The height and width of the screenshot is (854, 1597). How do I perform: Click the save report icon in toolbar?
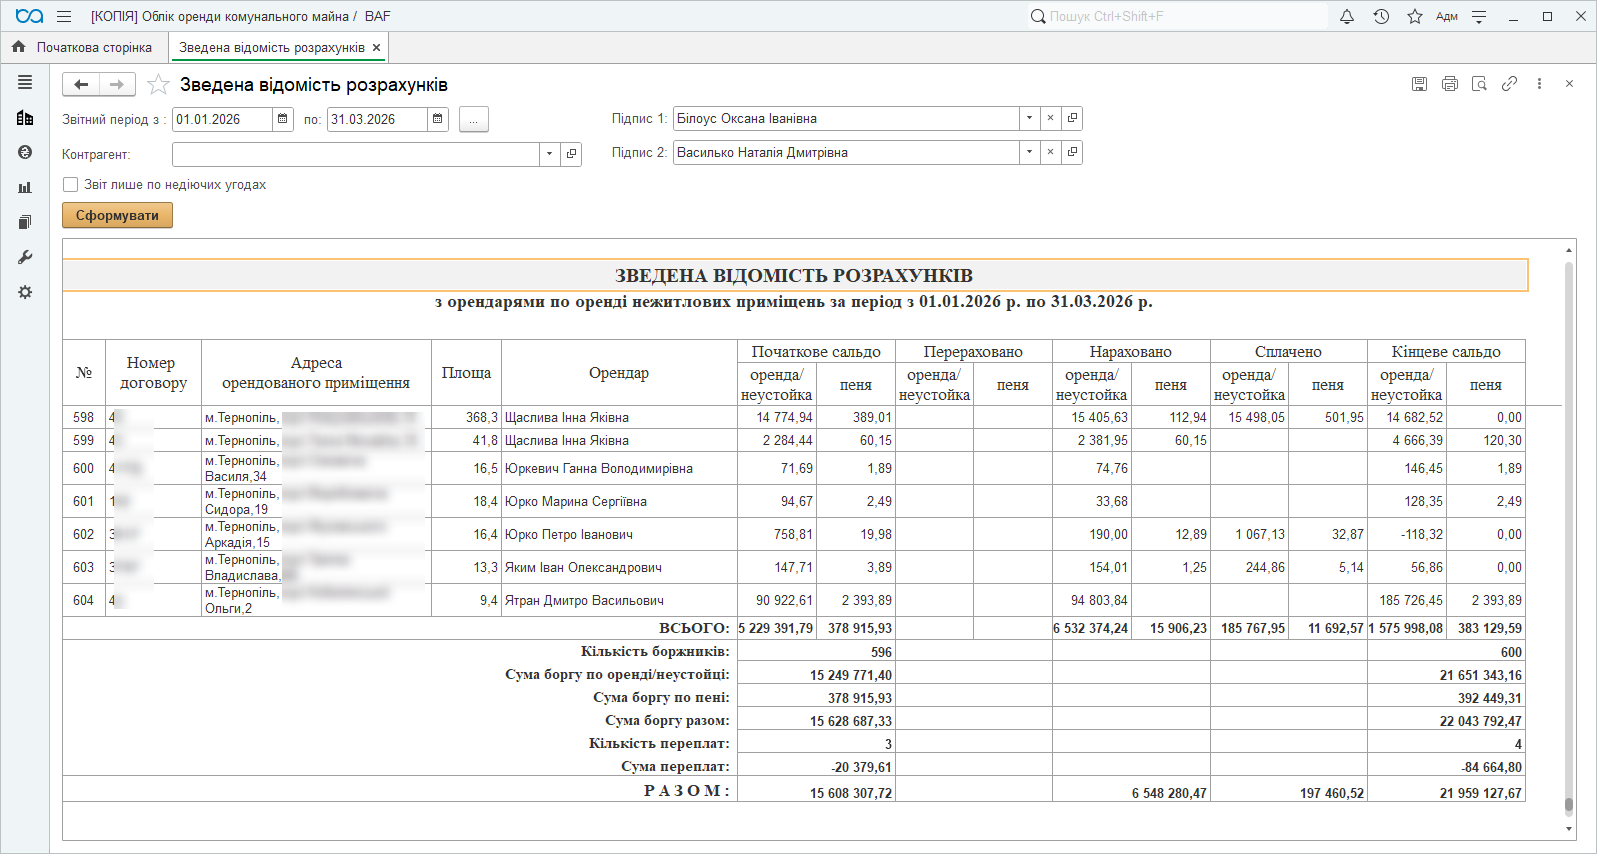point(1419,84)
